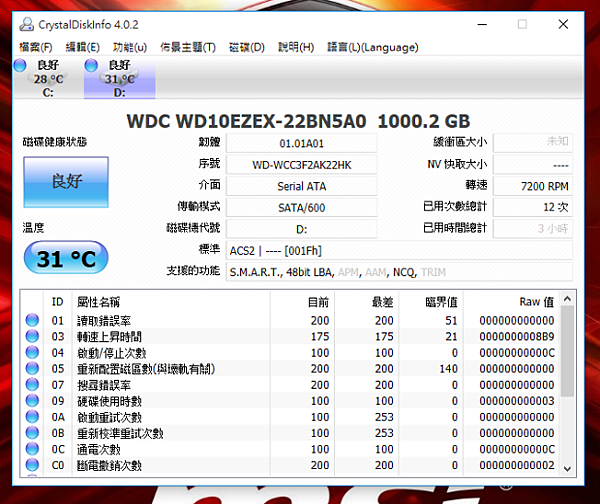Click the scroll down arrow in attribute list
Screen dimensions: 600x504
click(567, 468)
